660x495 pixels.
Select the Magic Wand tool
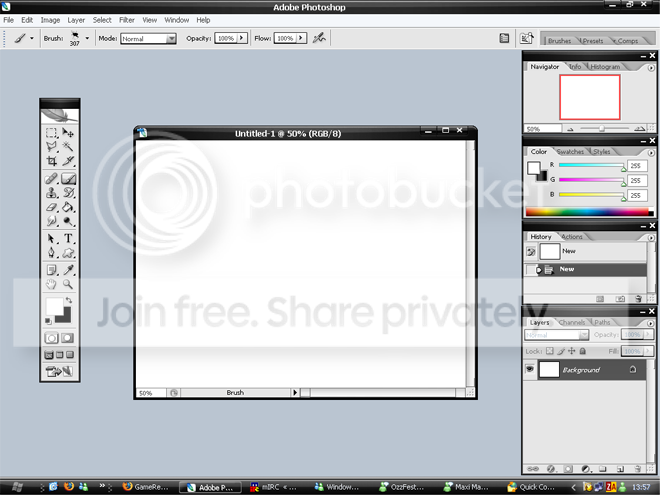coord(68,146)
